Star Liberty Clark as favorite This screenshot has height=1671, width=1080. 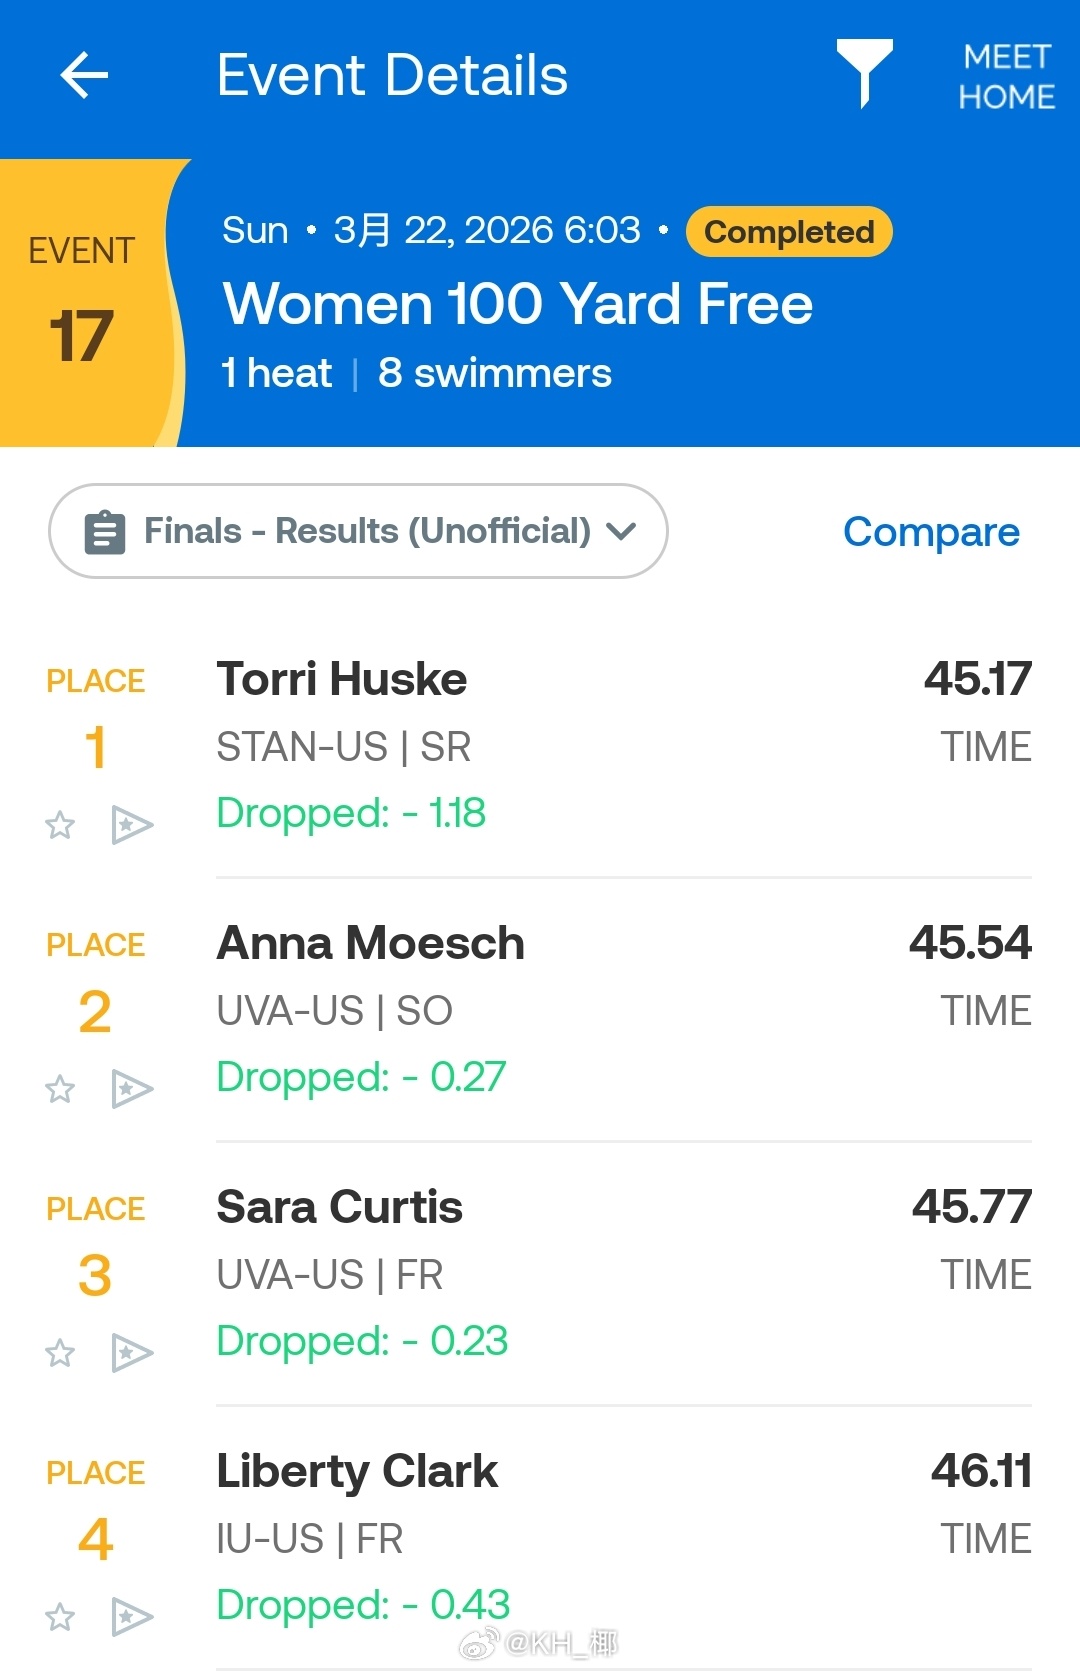pos(60,1617)
